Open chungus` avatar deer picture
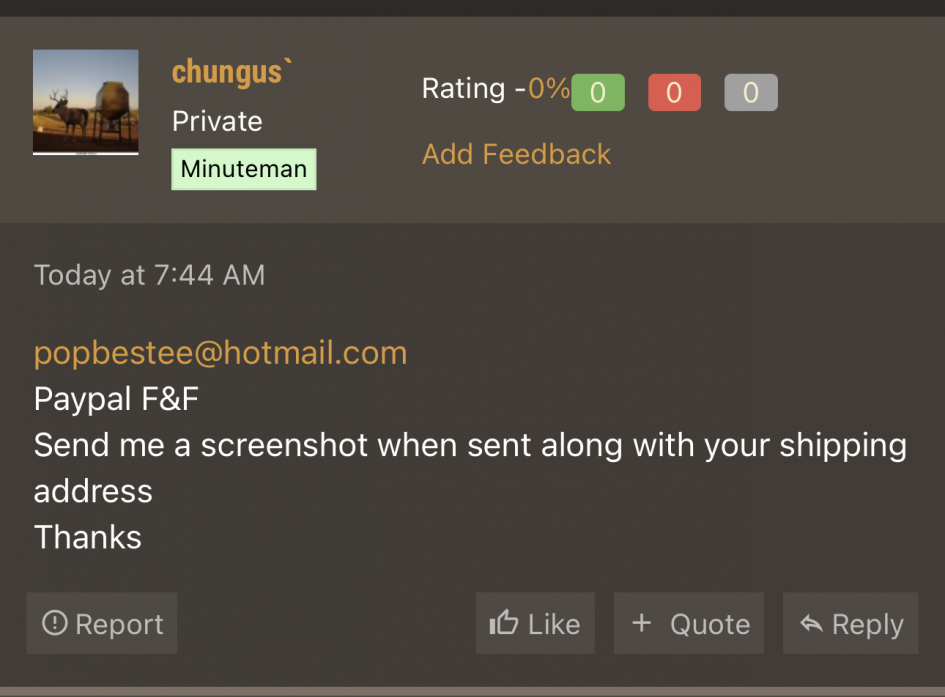This screenshot has width=945, height=697. point(86,101)
